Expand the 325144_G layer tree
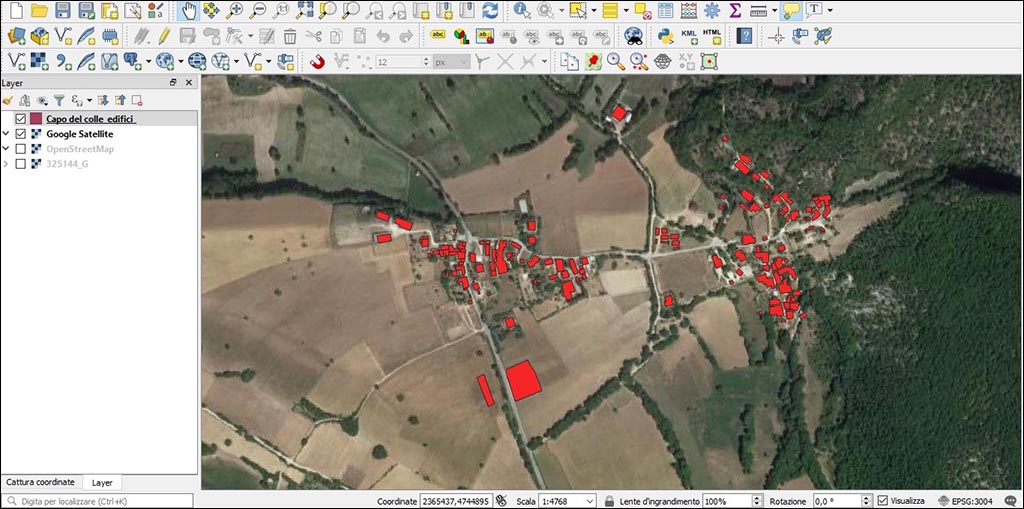This screenshot has height=509, width=1024. click(7, 163)
